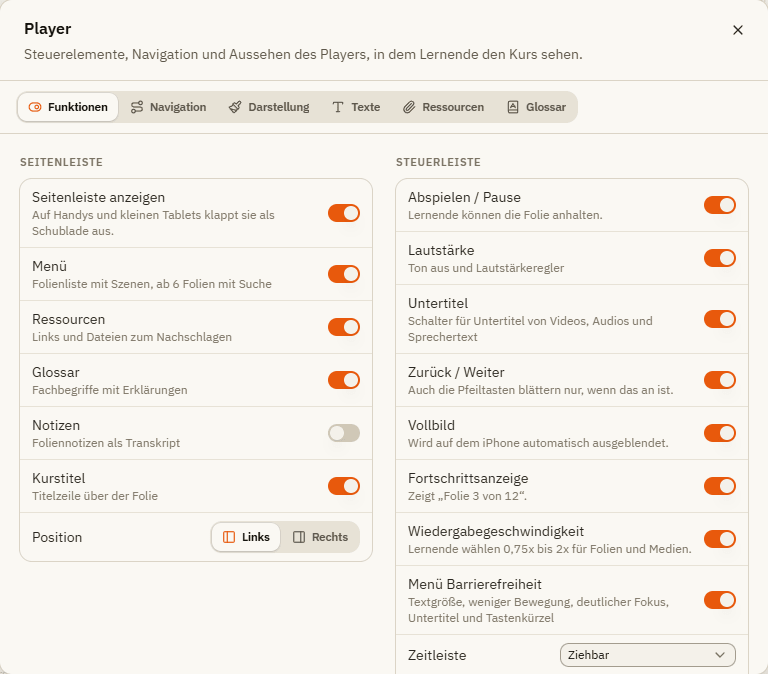The height and width of the screenshot is (674, 768).
Task: Turn off Wiedergabegeschwindigkeit switch
Action: point(720,539)
